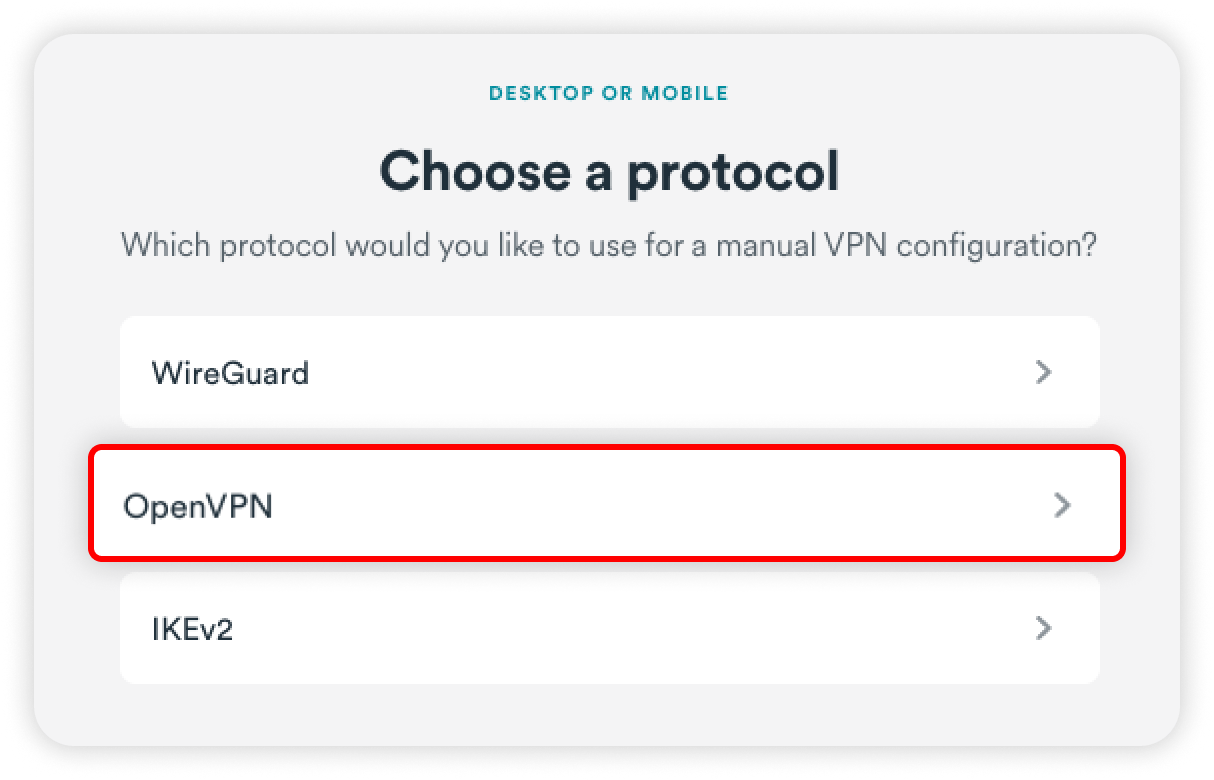The height and width of the screenshot is (780, 1214).
Task: Expand OpenVPN using its right chevron
Action: pyautogui.click(x=1062, y=506)
